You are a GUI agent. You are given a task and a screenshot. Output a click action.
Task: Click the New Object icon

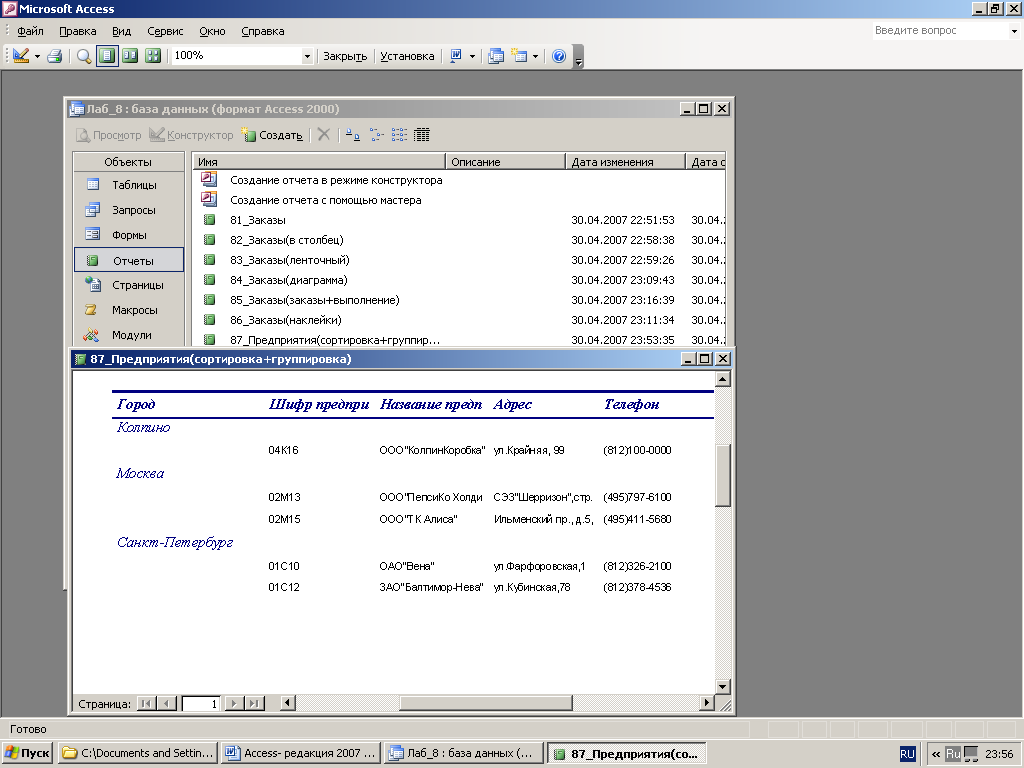pos(519,56)
